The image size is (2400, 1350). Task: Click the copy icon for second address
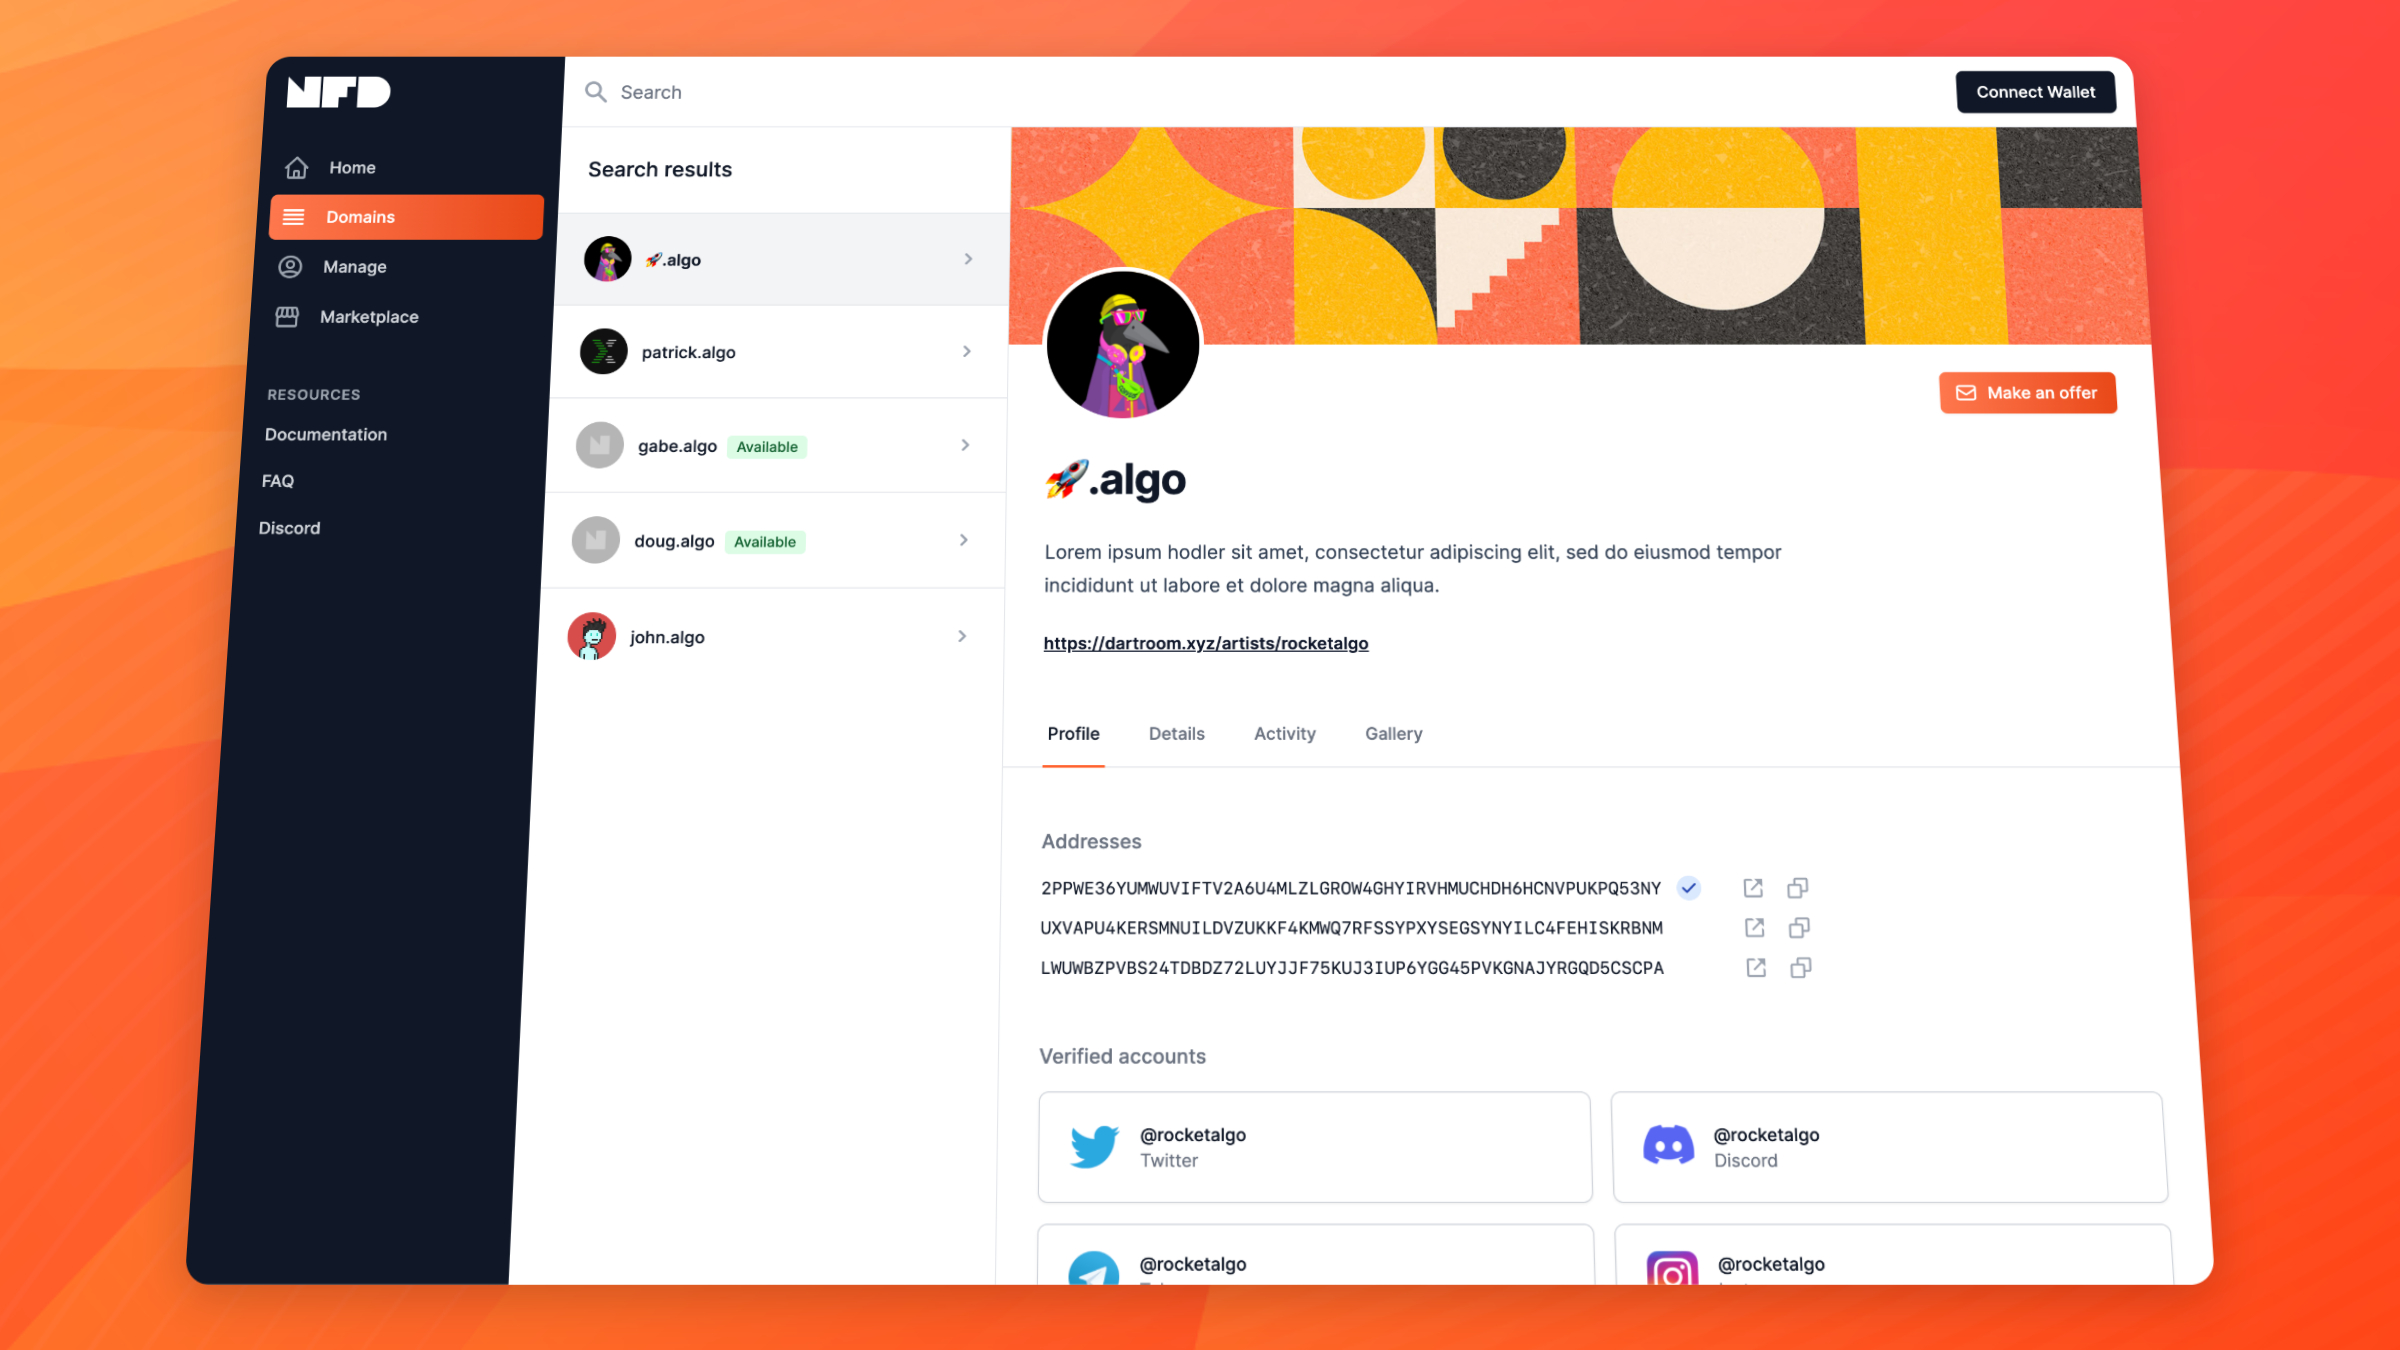1800,928
